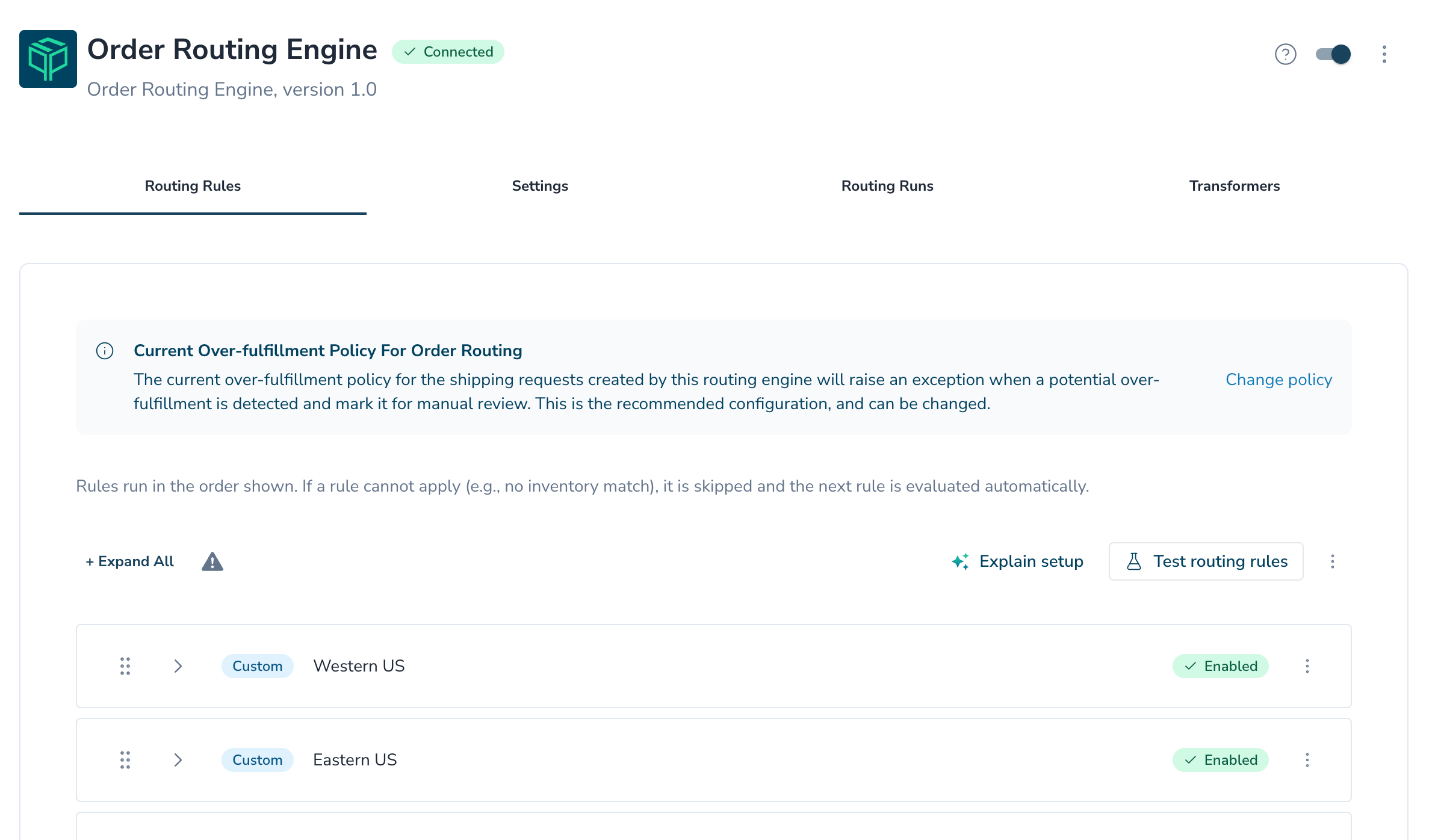Screen dimensions: 1435x840
Task: Click the Eastern US drag handle
Action: (125, 760)
